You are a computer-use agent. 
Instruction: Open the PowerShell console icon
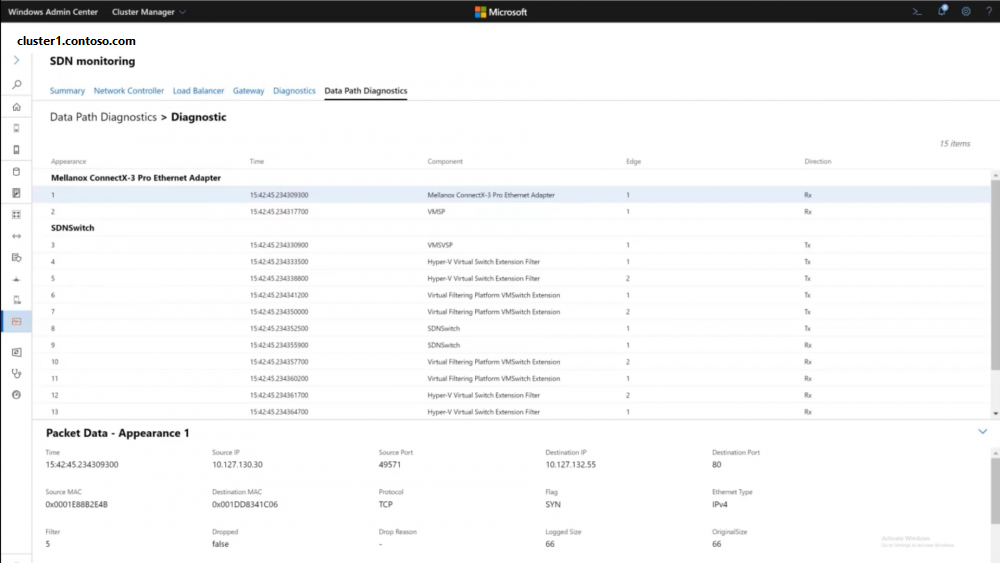coord(917,11)
